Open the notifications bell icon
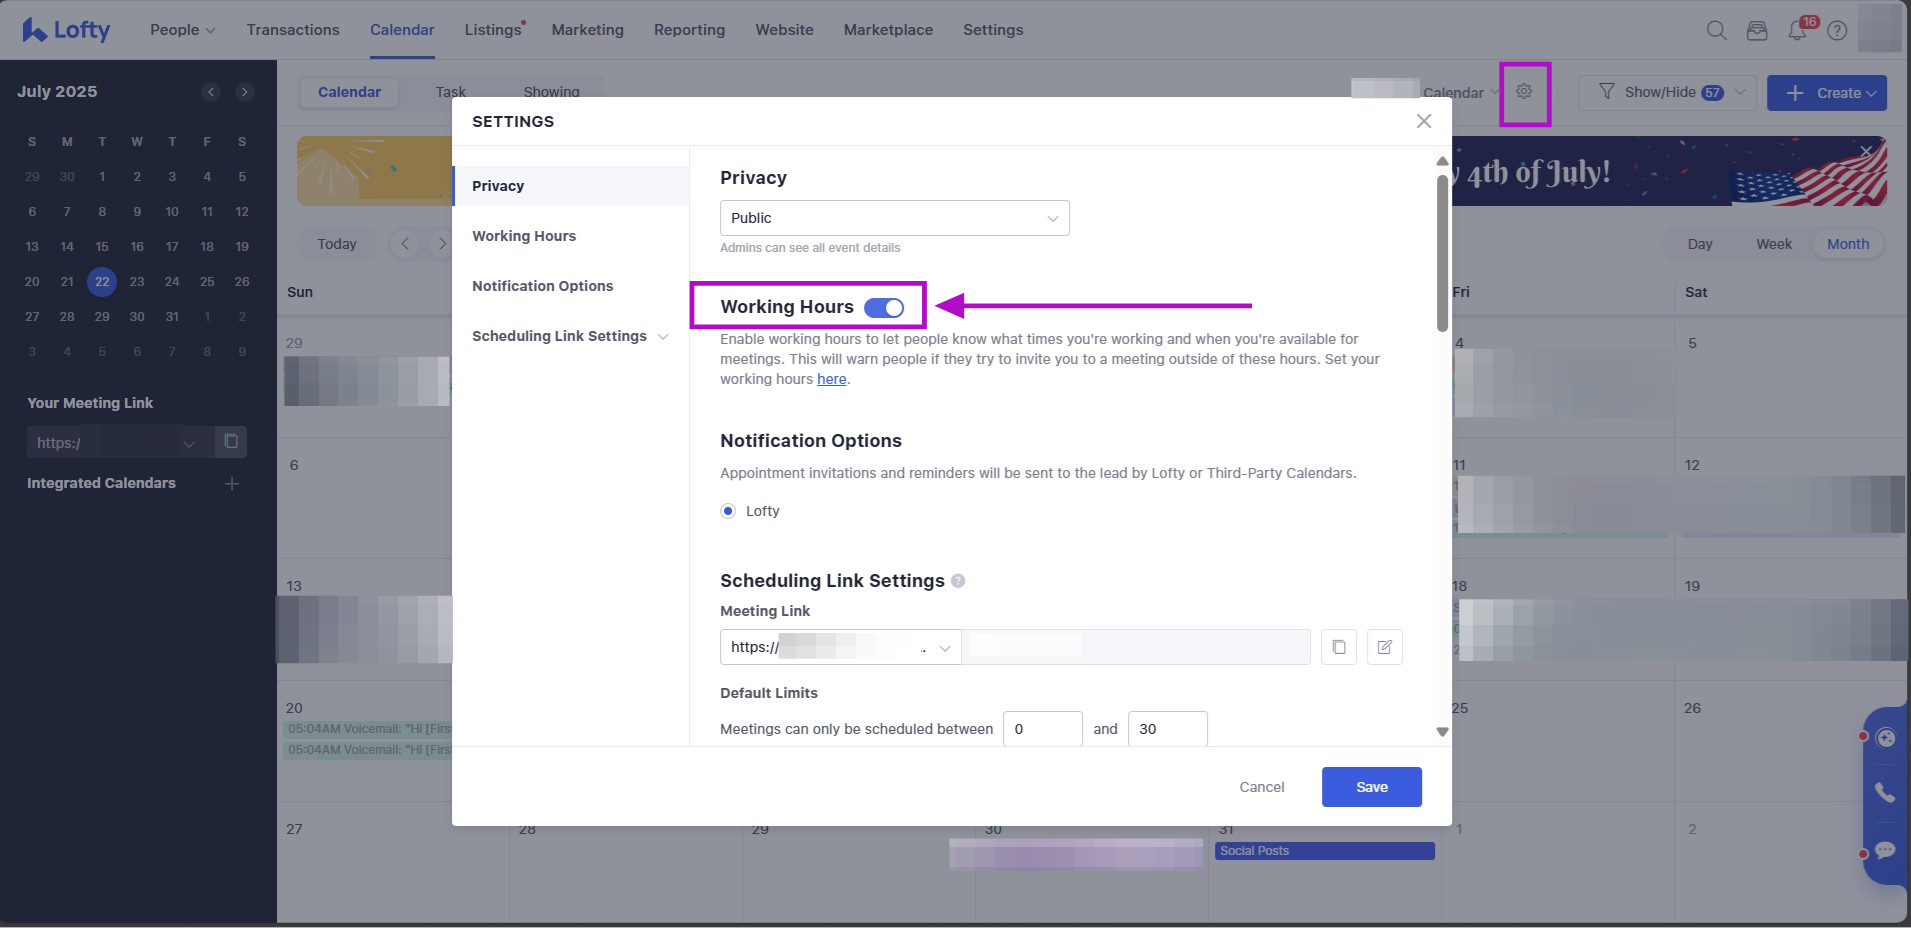 tap(1797, 31)
